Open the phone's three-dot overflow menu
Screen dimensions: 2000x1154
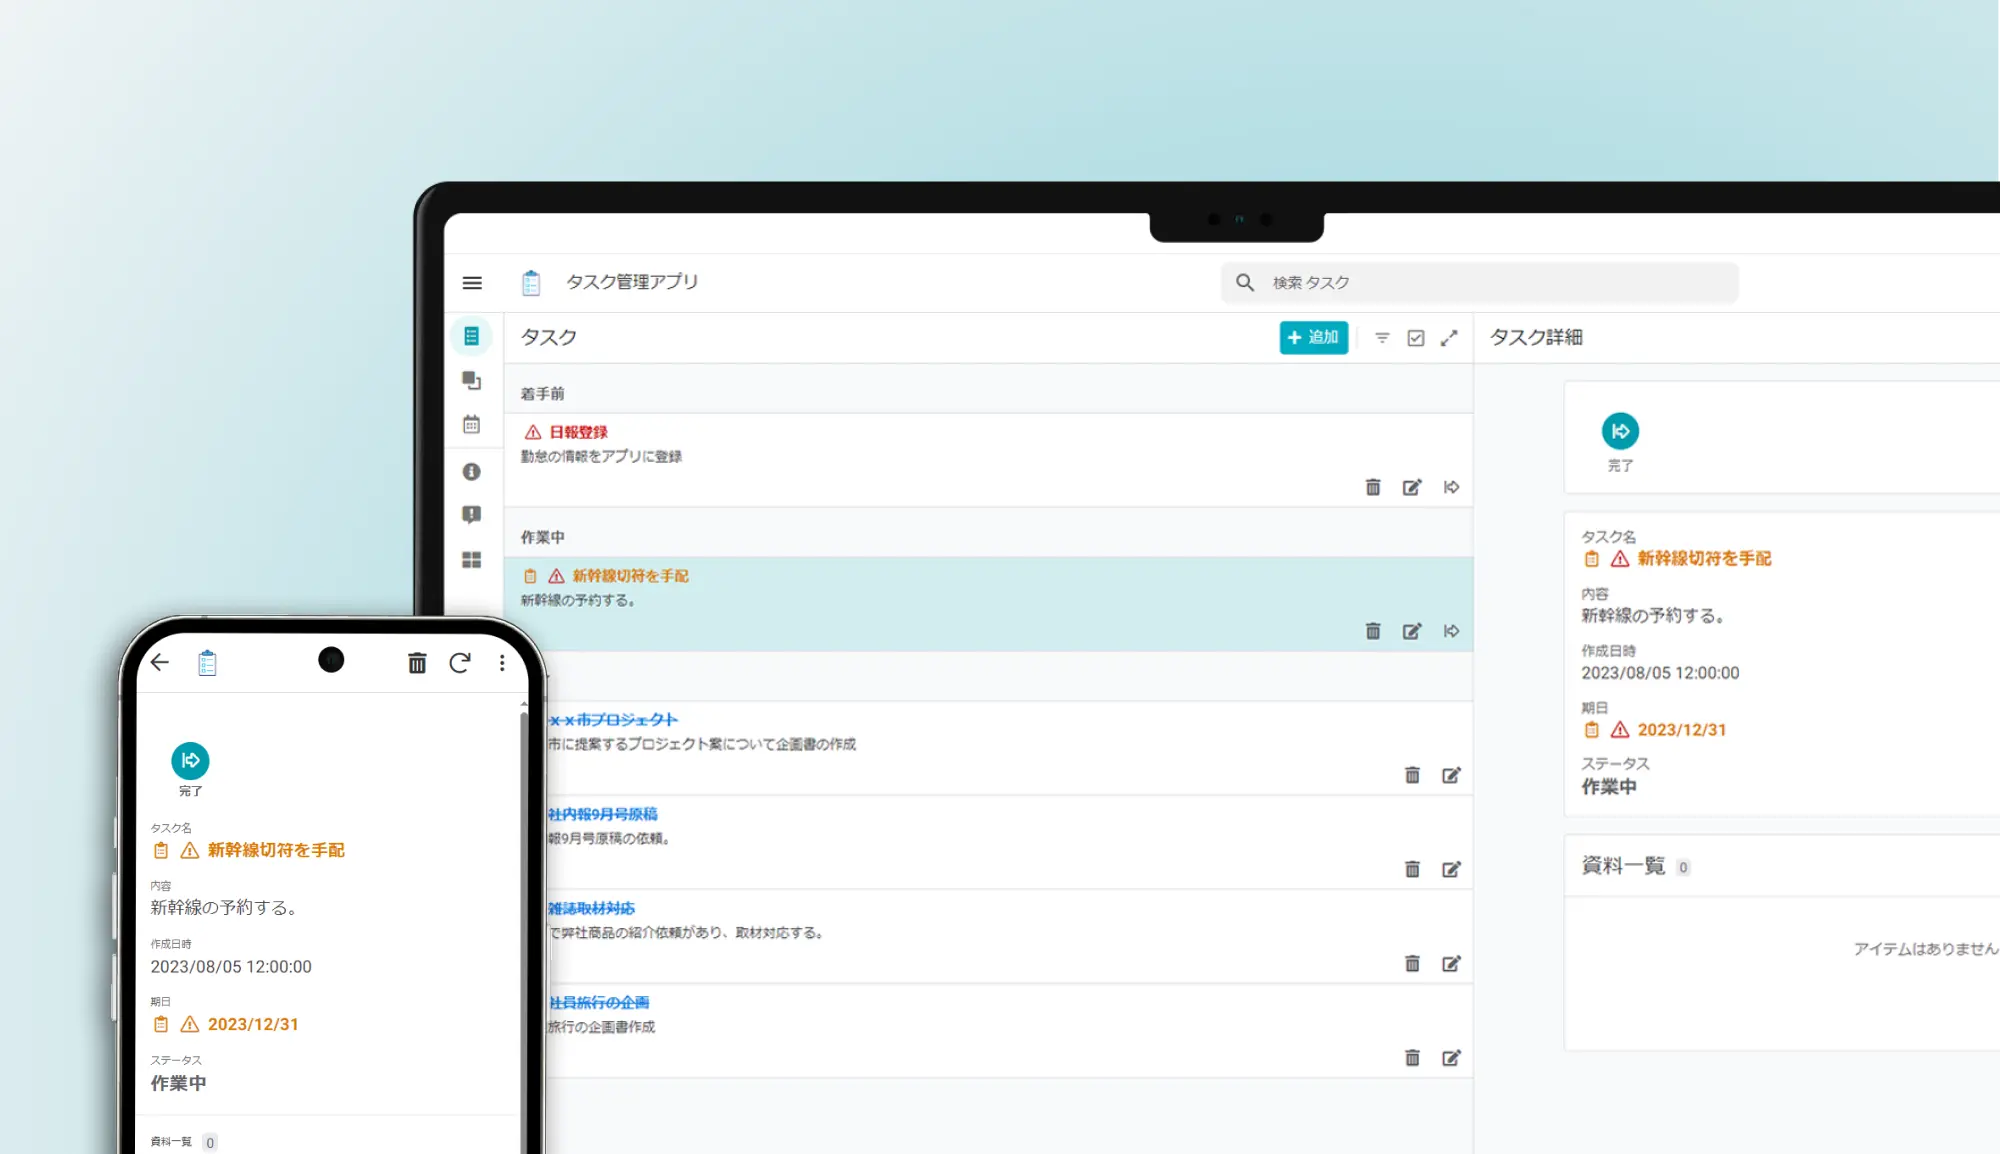click(502, 663)
